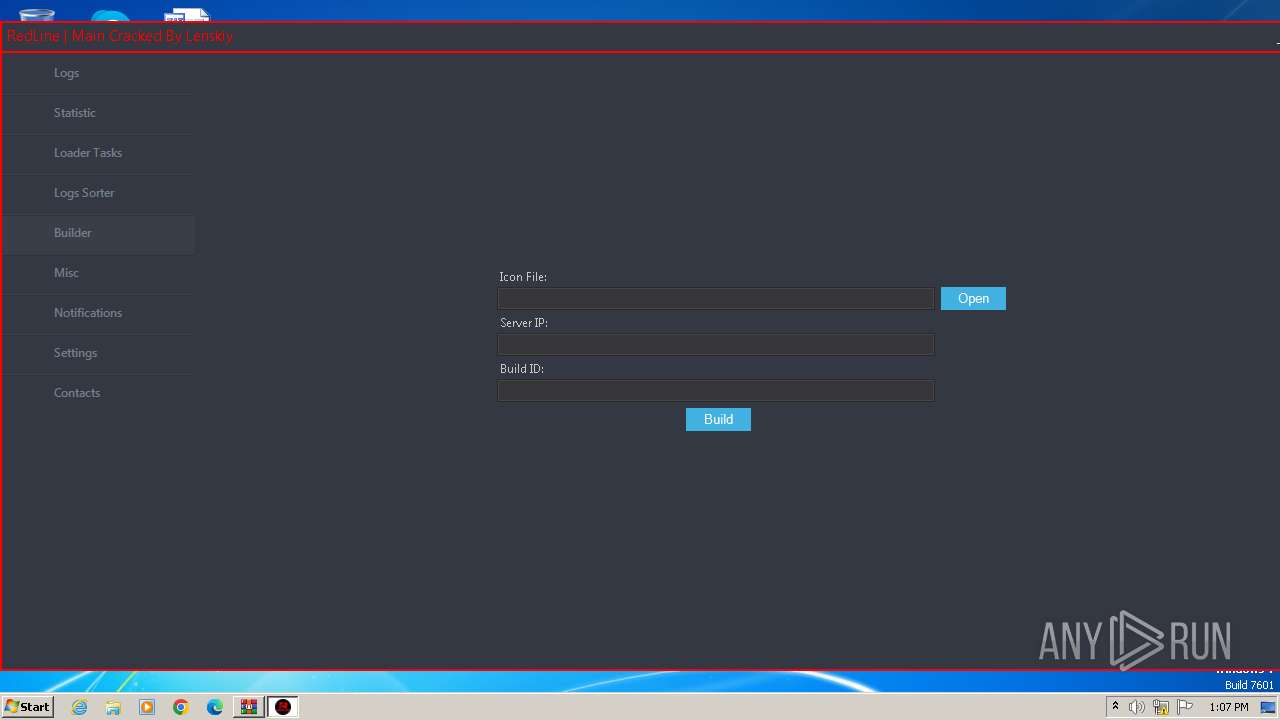Select the red RedLine app taskbar icon
The height and width of the screenshot is (720, 1280).
[283, 707]
